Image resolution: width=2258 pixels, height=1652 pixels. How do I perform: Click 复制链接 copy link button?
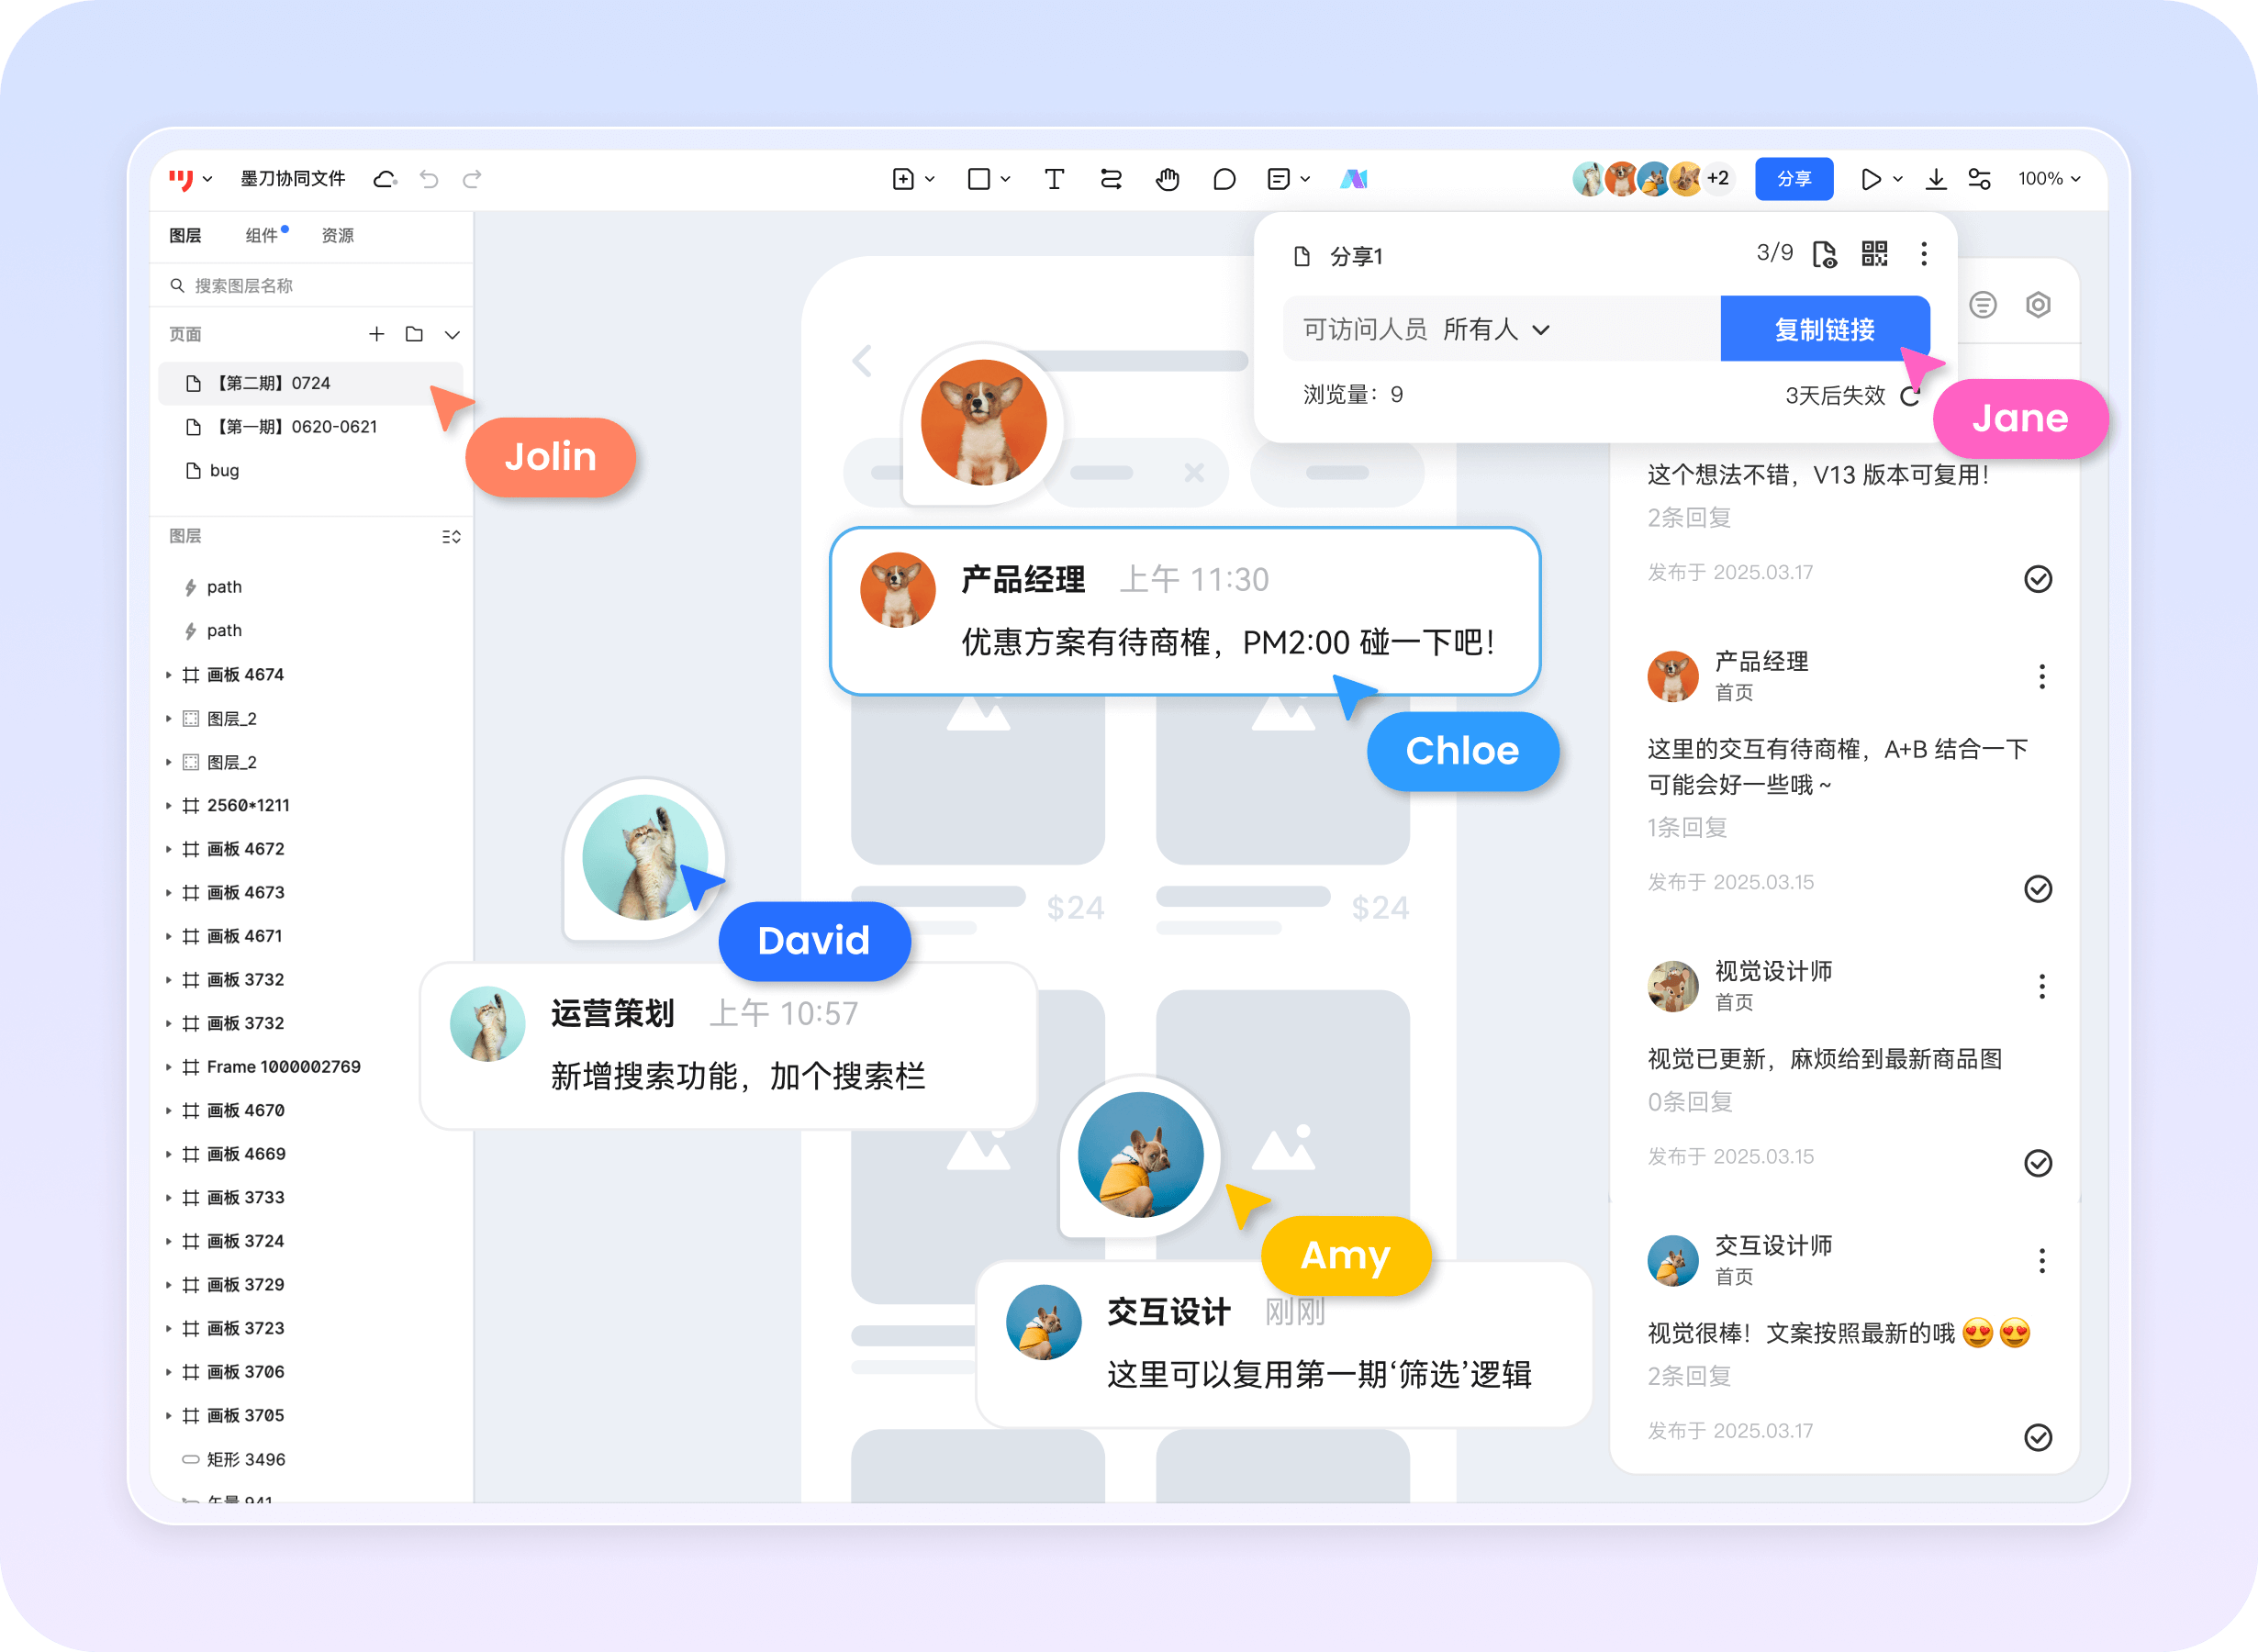tap(1825, 329)
